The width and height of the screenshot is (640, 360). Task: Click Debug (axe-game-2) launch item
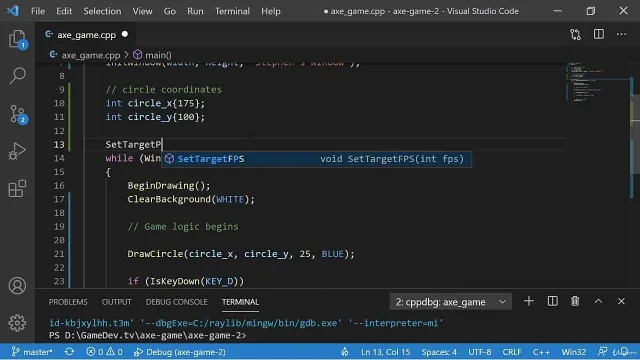tap(180, 352)
